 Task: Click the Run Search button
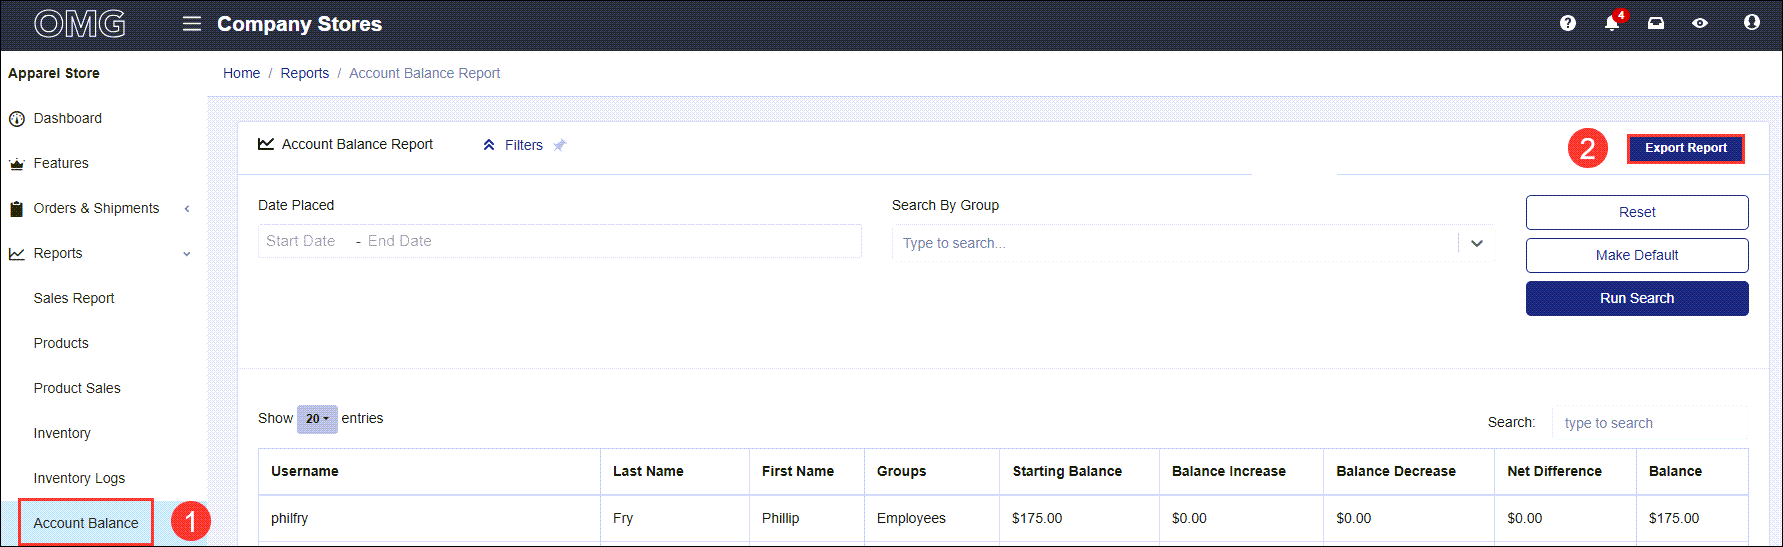click(1637, 298)
